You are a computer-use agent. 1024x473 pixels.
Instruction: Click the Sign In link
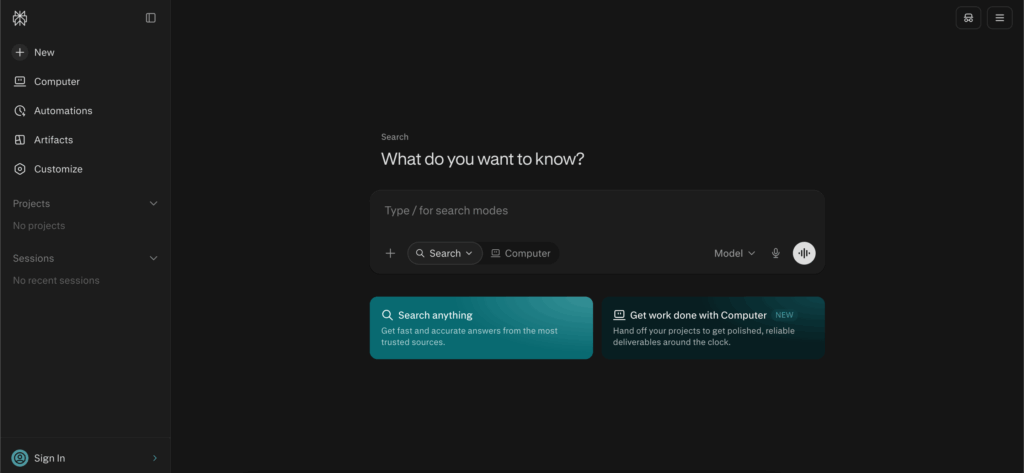pyautogui.click(x=50, y=458)
